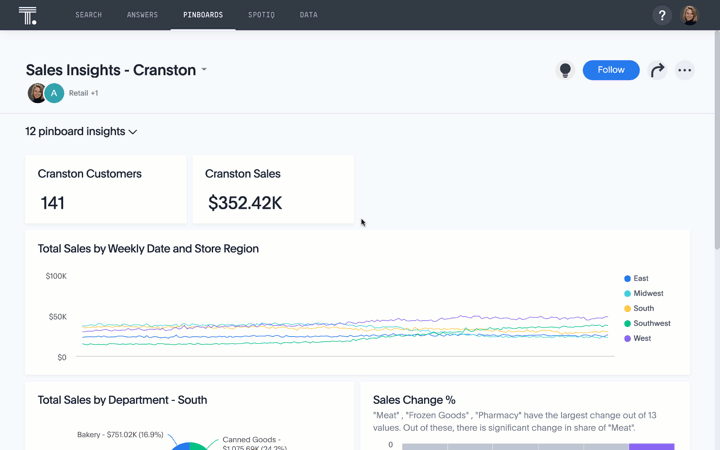This screenshot has width=720, height=450.
Task: Click the 'Sales Change %' title
Action: click(414, 400)
